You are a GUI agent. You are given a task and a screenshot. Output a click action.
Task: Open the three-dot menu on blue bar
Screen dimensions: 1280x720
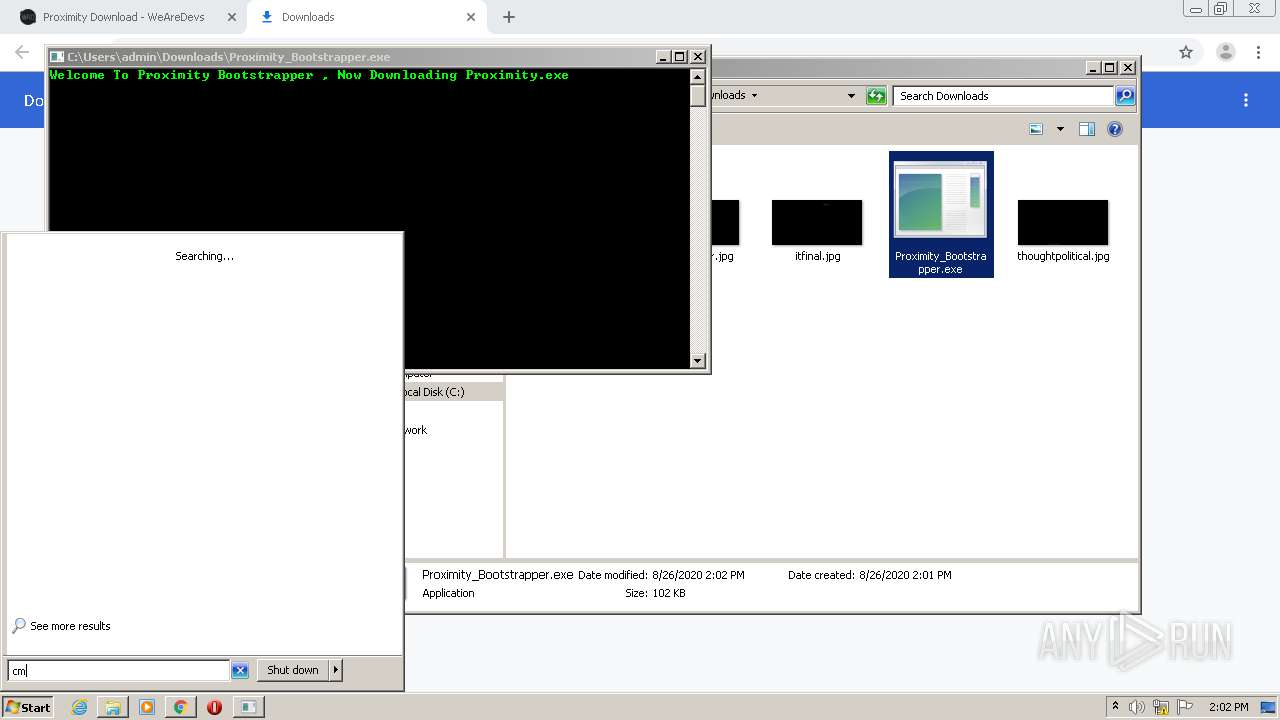1246,100
